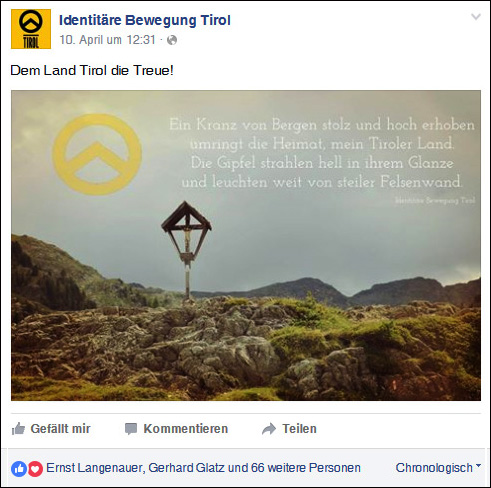The height and width of the screenshot is (488, 491).
Task: Click the public globe privacy icon
Action: click(x=172, y=40)
